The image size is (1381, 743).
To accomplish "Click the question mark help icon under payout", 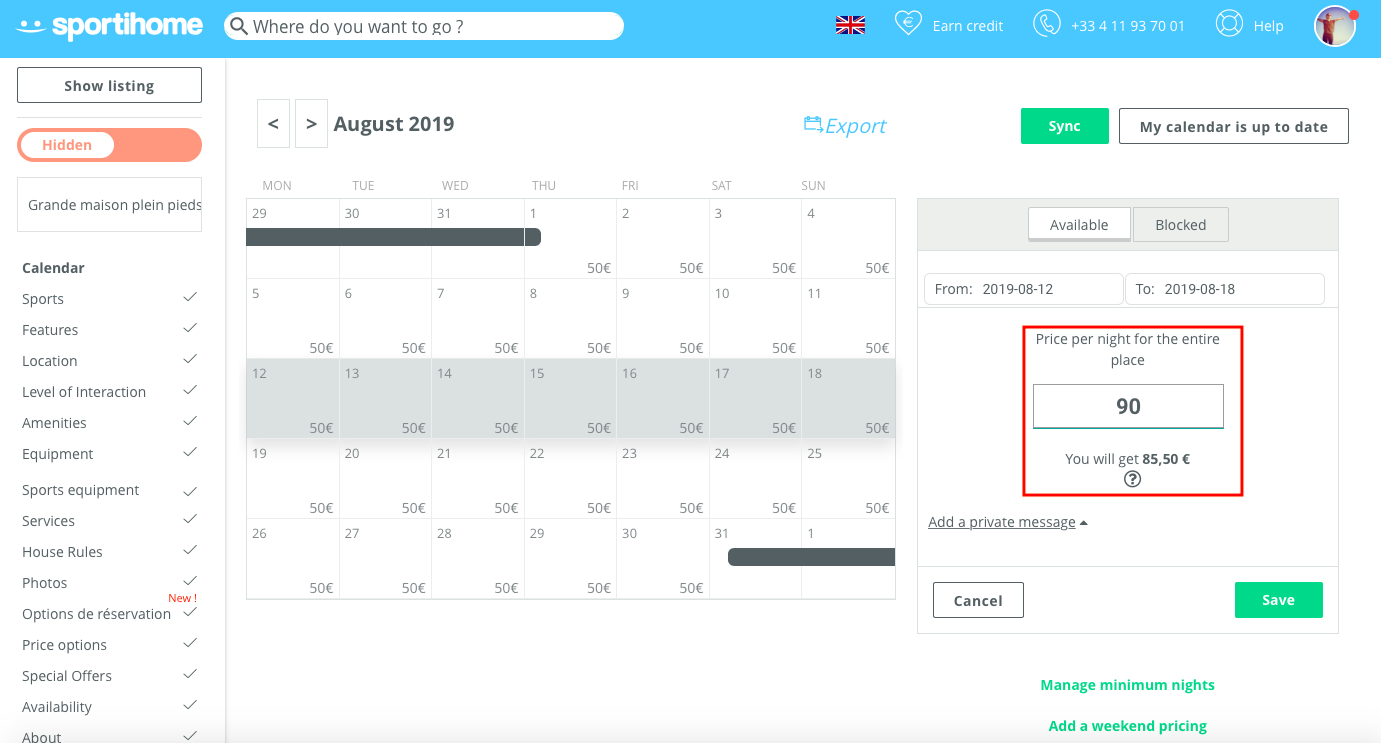I will [x=1132, y=479].
